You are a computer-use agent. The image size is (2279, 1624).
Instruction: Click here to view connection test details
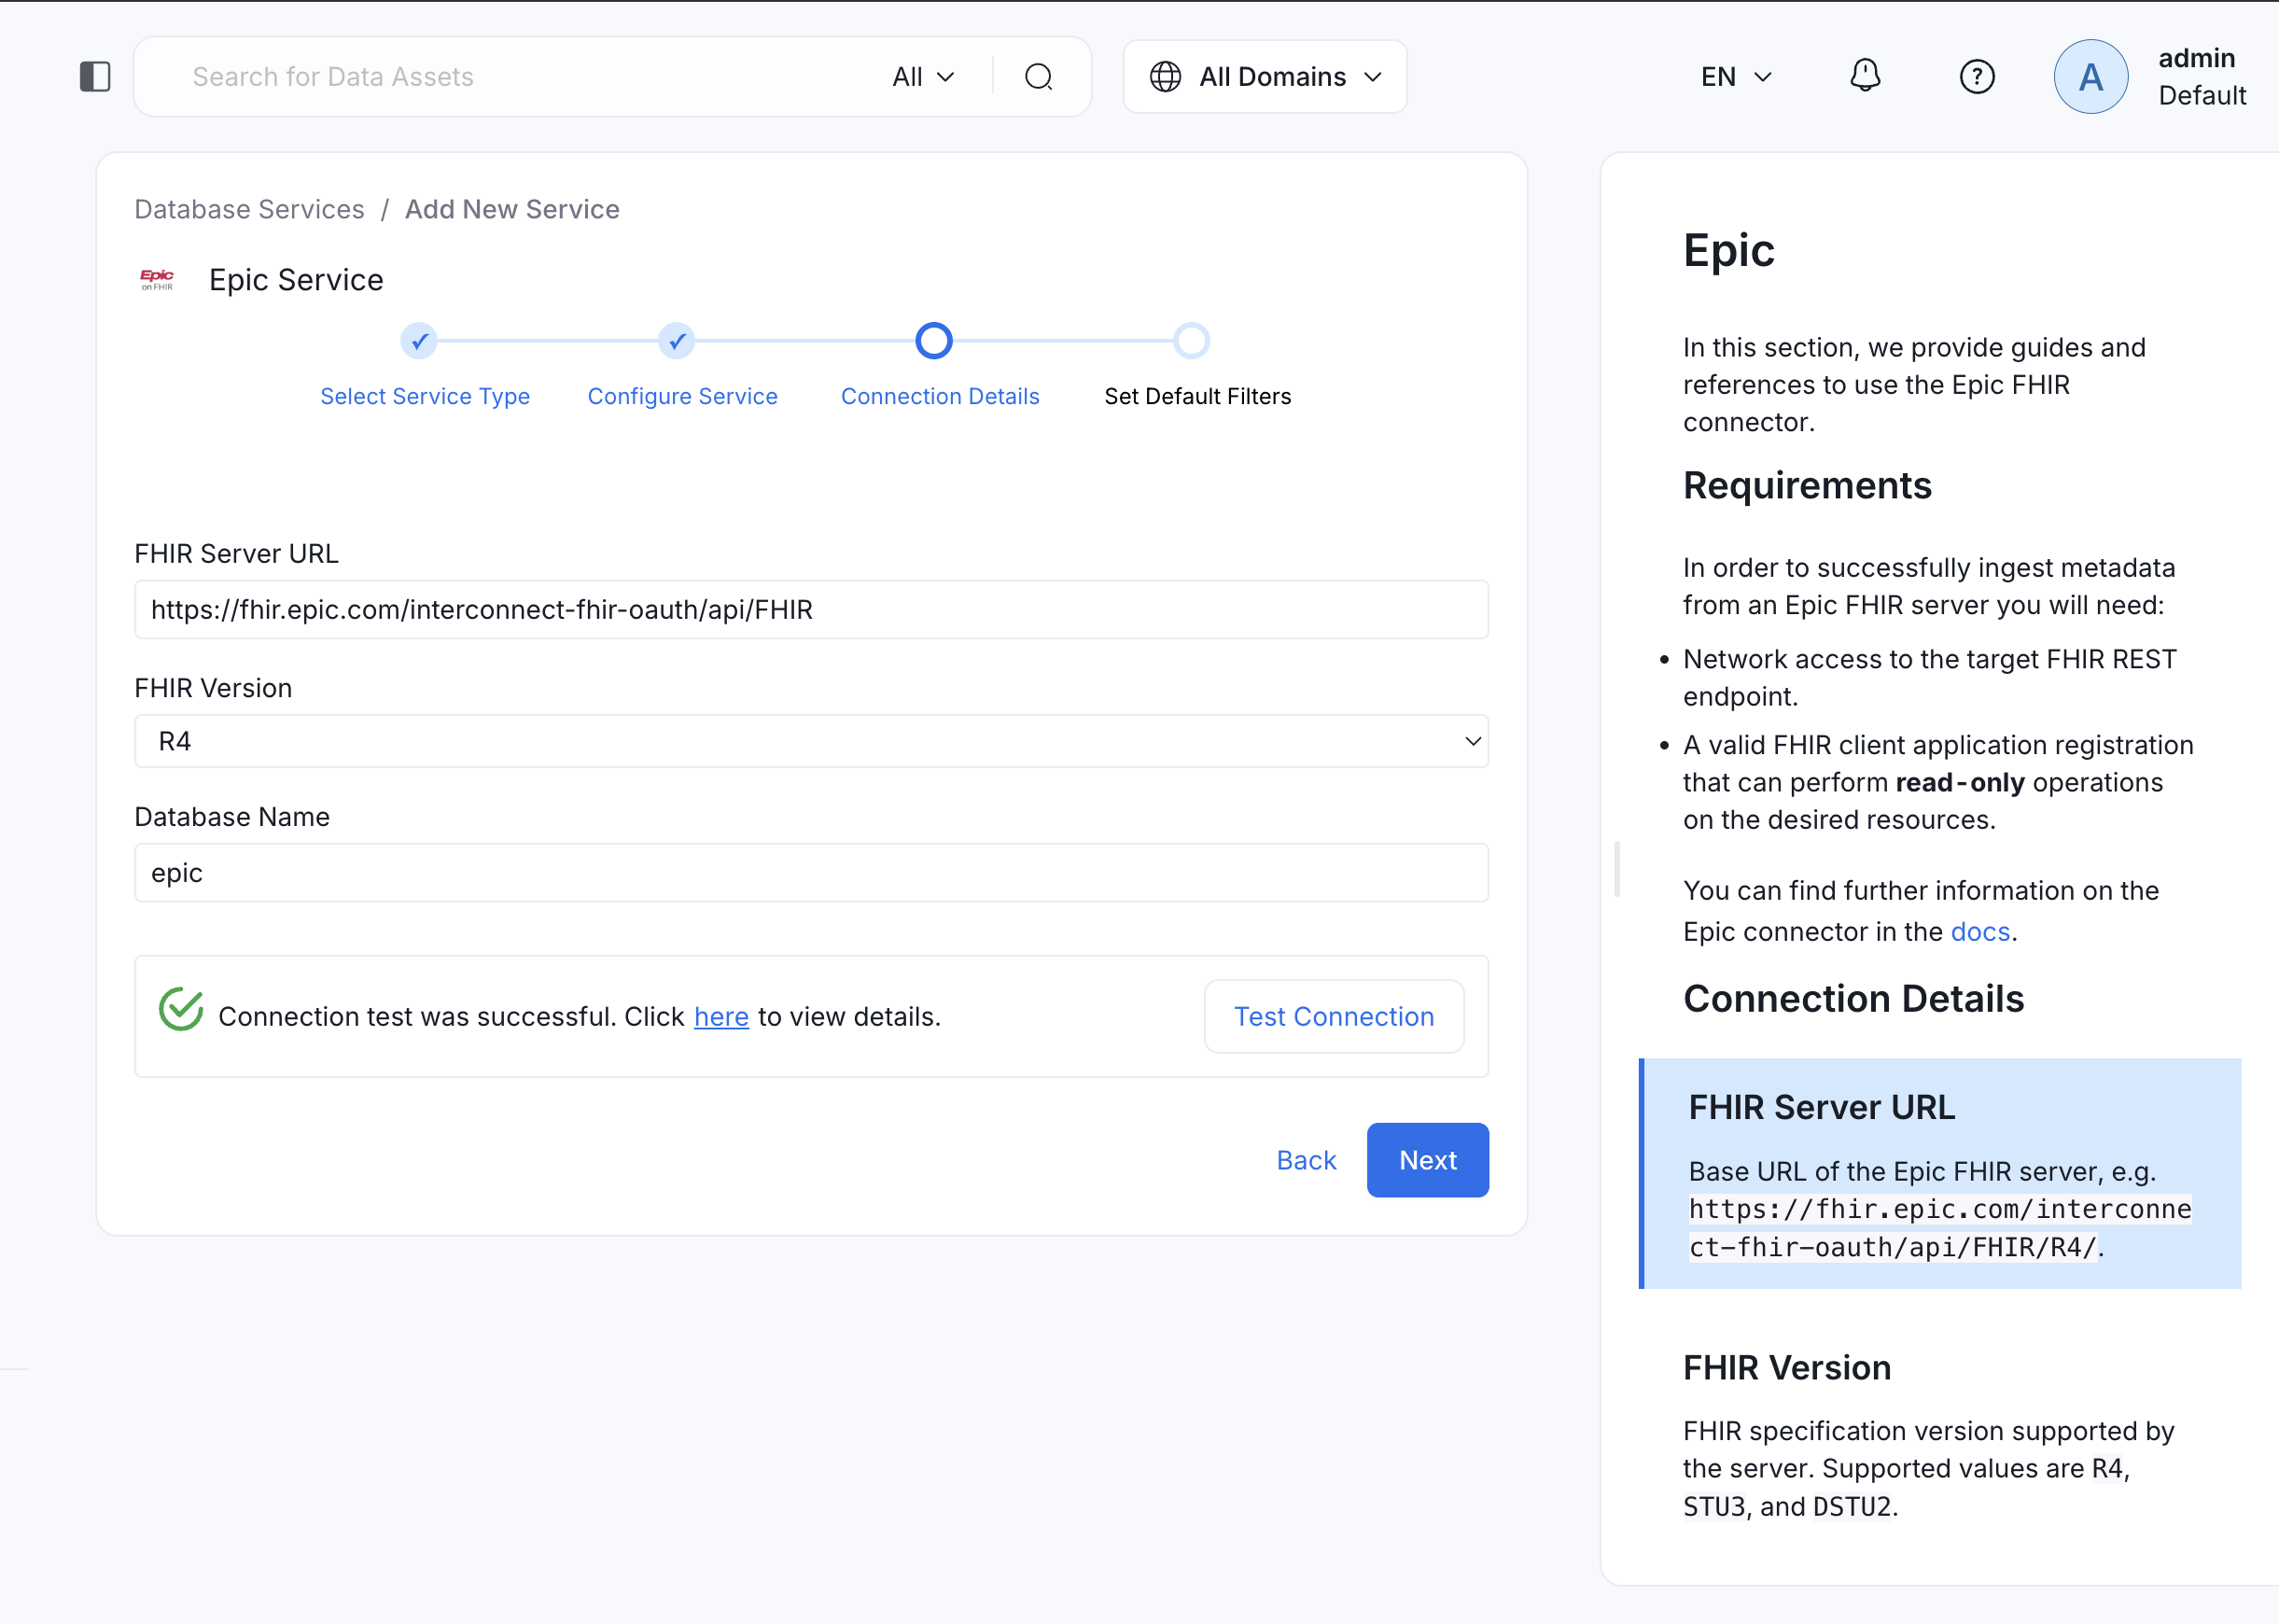[x=721, y=1016]
